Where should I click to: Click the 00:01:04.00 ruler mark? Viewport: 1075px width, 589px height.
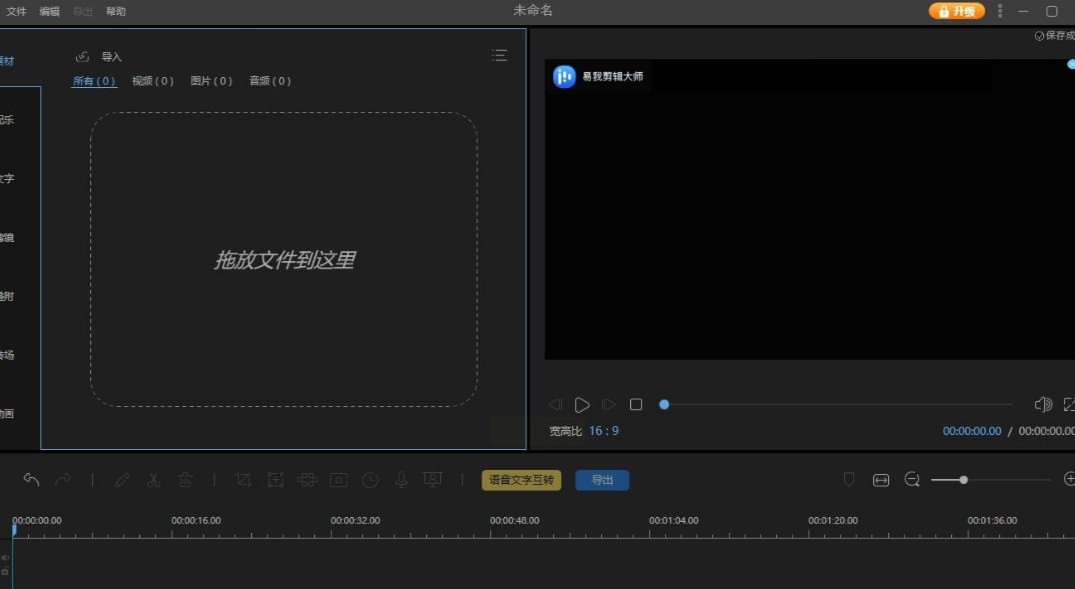coord(674,520)
